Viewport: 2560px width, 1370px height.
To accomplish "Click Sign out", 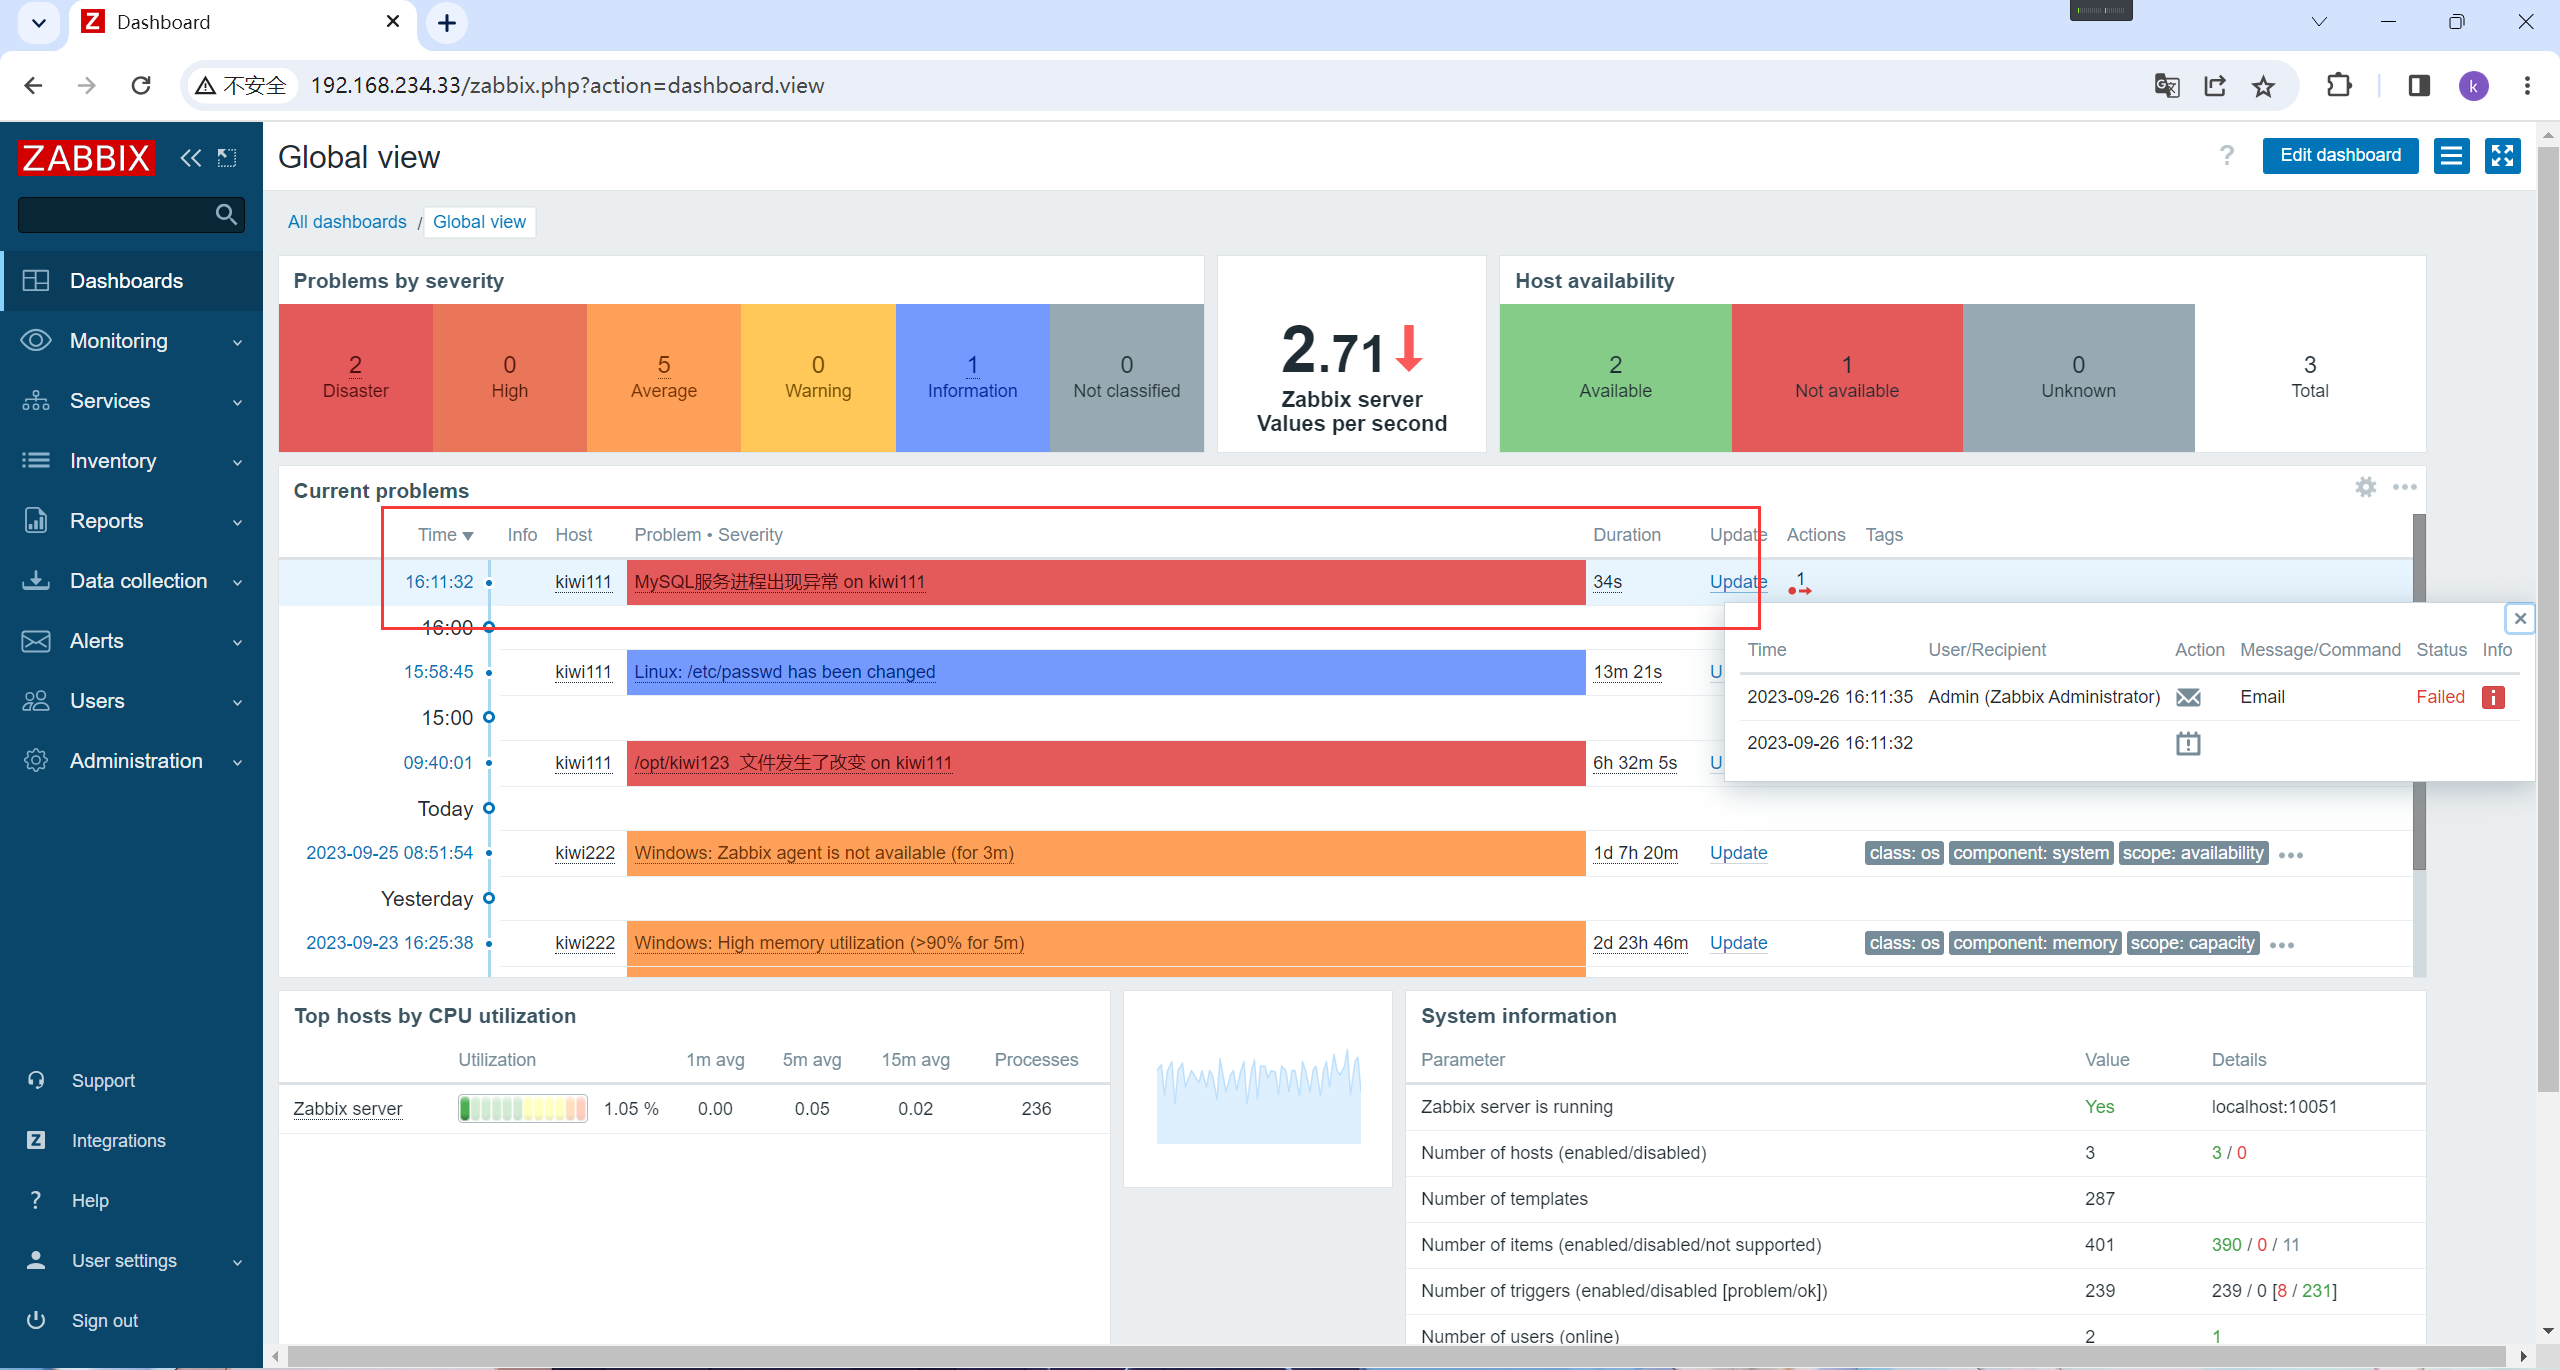I will [105, 1321].
